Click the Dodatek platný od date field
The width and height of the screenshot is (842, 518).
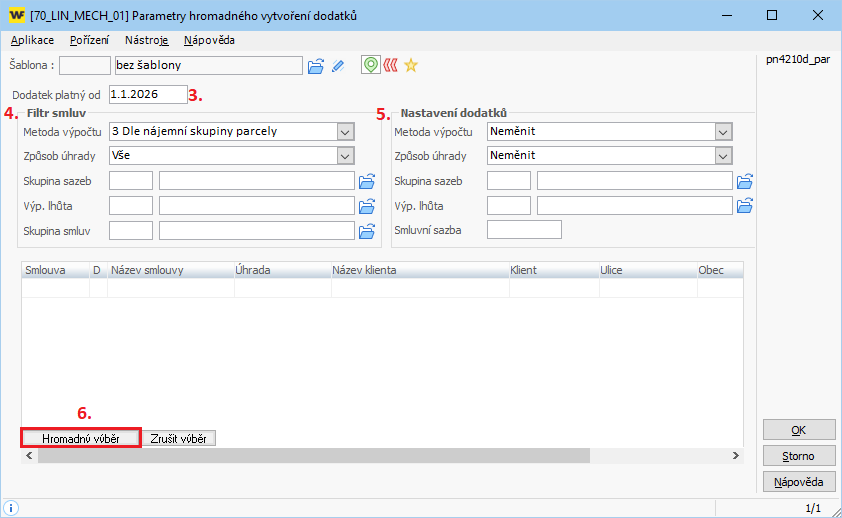(147, 95)
